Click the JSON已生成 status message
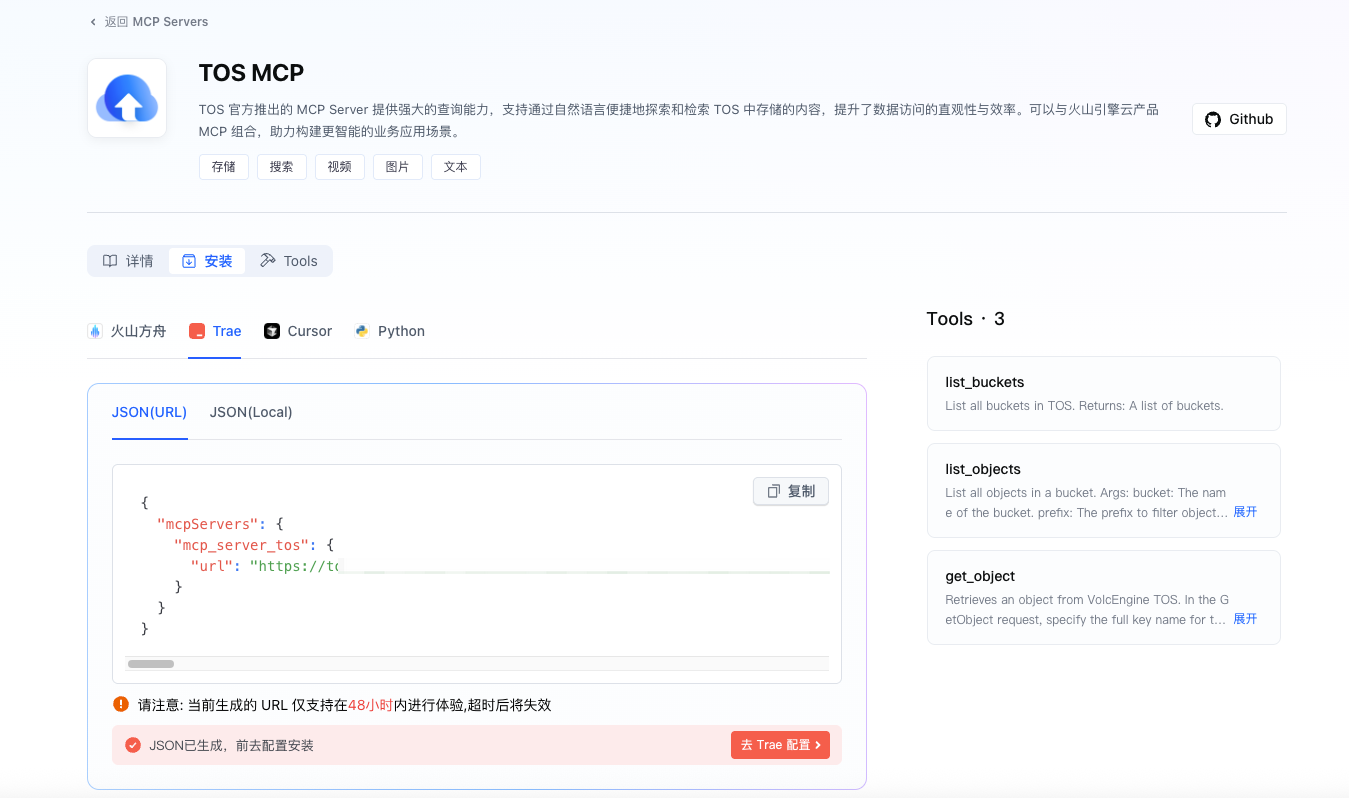The image size is (1349, 798). (231, 745)
